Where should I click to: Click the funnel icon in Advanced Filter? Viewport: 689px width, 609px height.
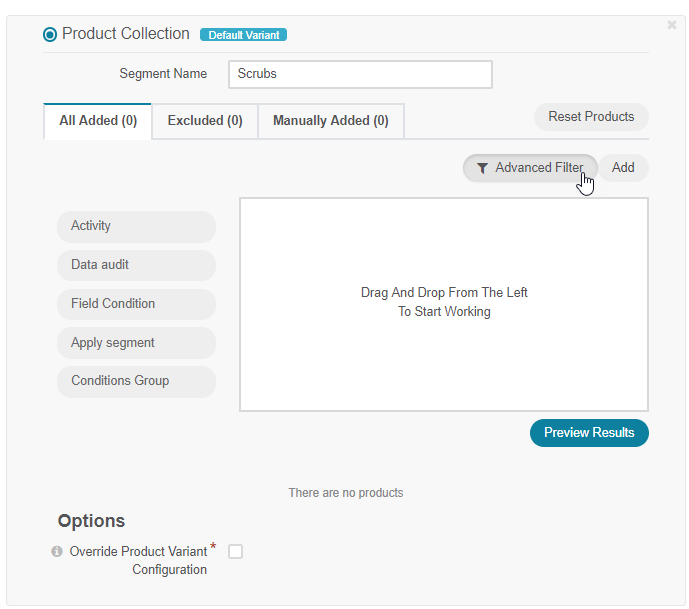[x=482, y=168]
